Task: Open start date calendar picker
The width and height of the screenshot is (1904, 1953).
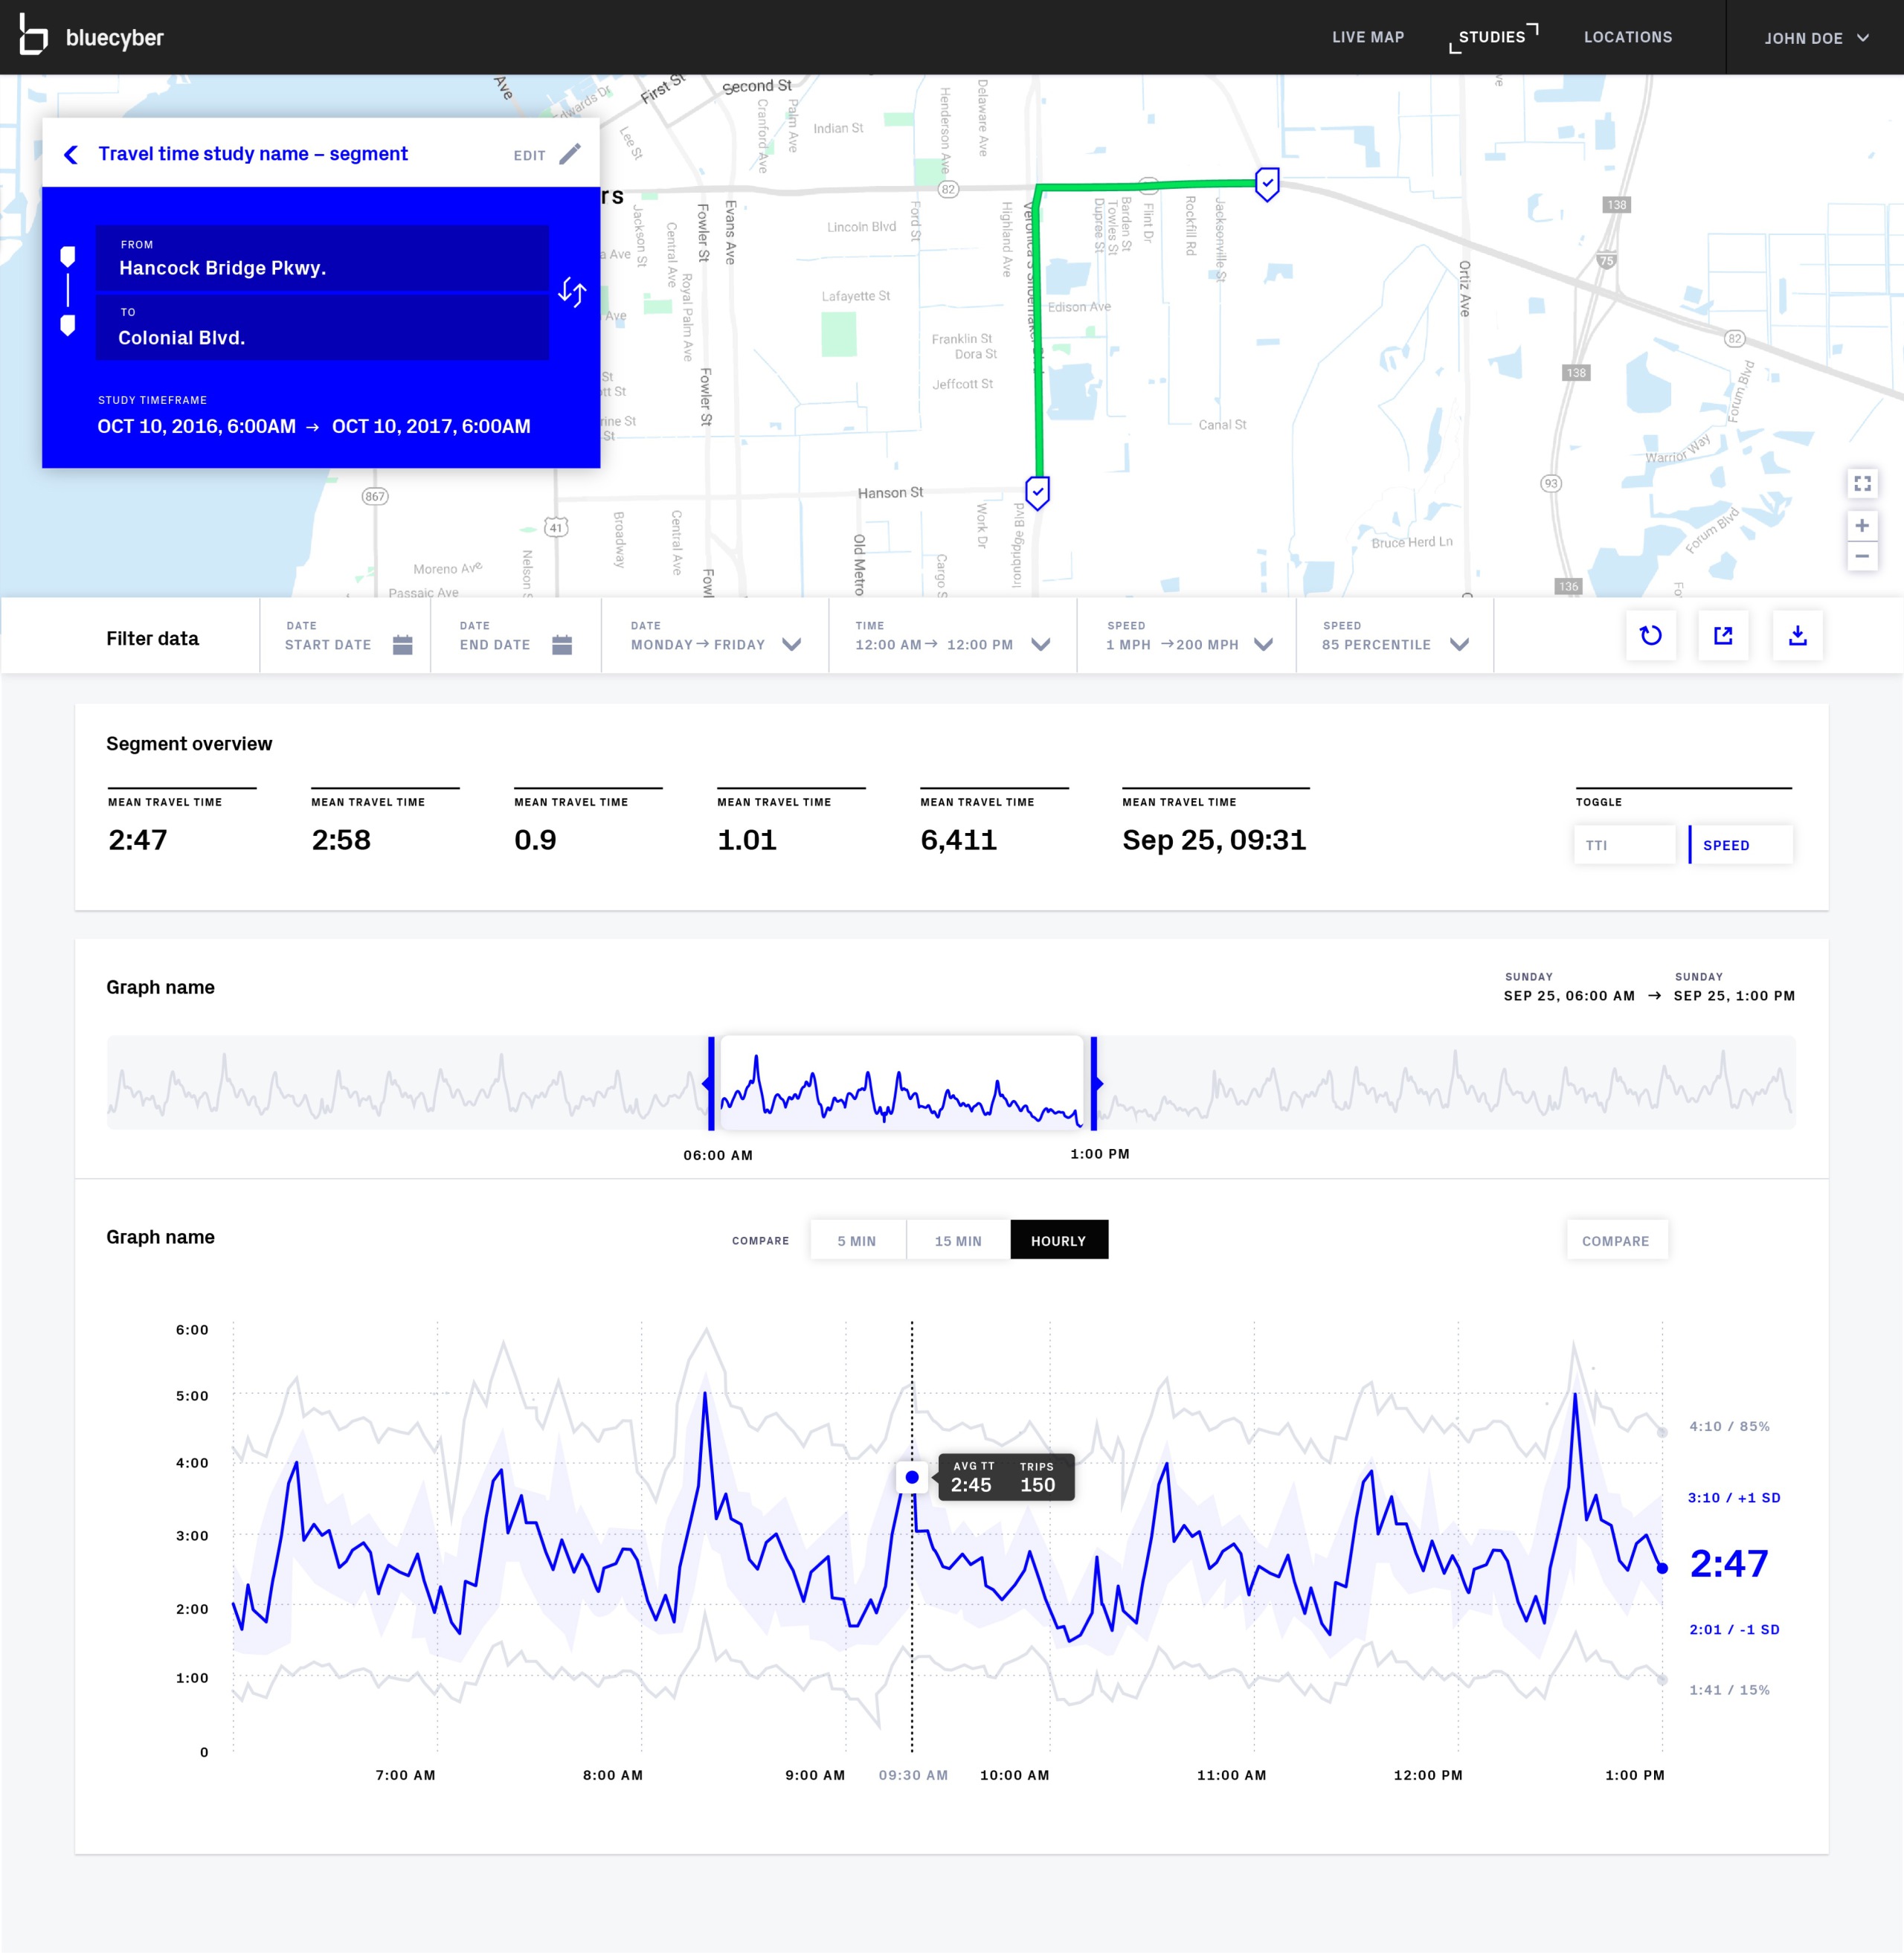Action: tap(402, 645)
